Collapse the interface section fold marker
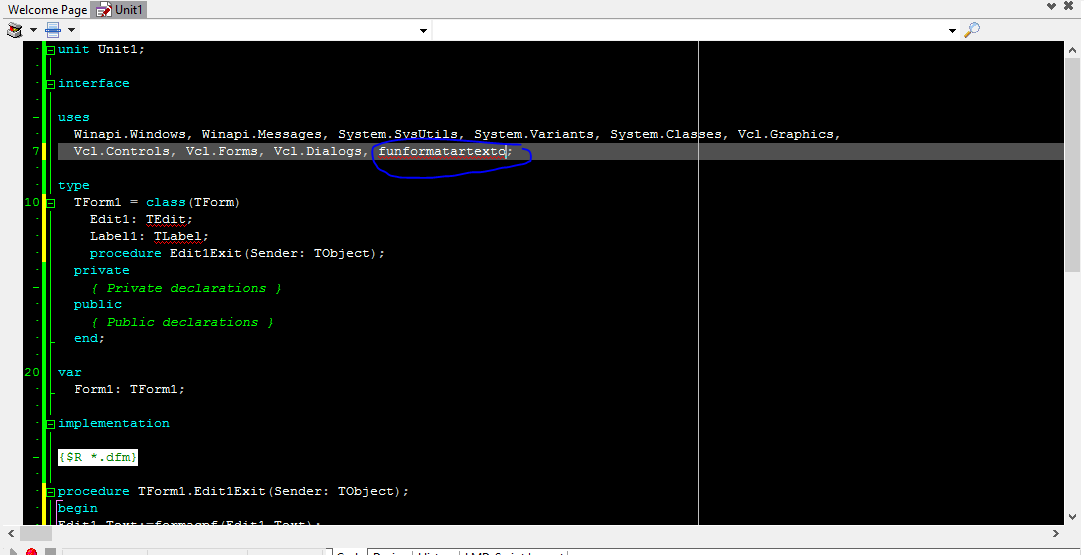The image size is (1084, 555). pyautogui.click(x=50, y=84)
